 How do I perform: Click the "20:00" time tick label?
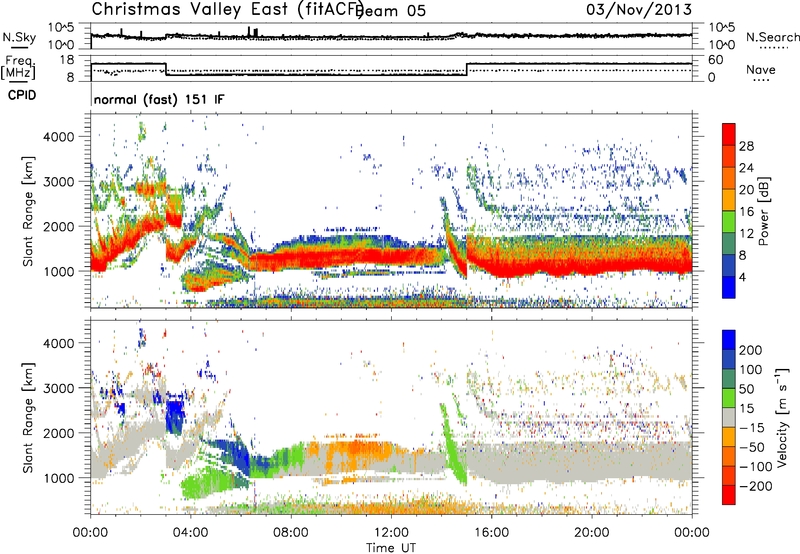click(591, 533)
